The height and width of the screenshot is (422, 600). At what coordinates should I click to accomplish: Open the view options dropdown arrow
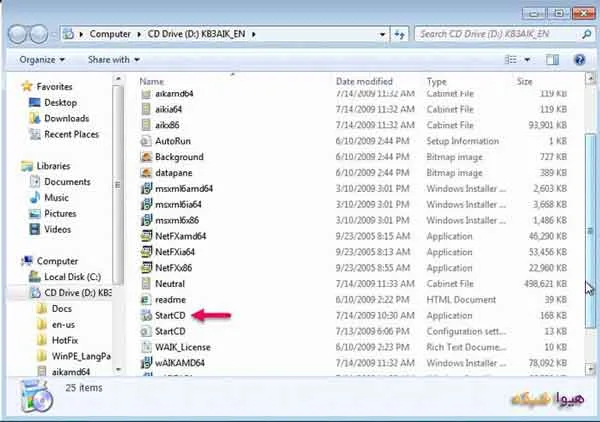(x=527, y=60)
